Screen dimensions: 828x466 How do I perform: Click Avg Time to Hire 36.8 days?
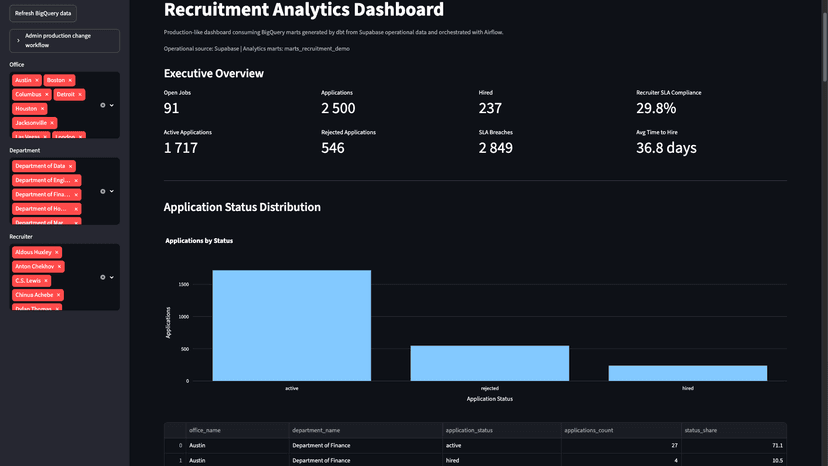[666, 148]
